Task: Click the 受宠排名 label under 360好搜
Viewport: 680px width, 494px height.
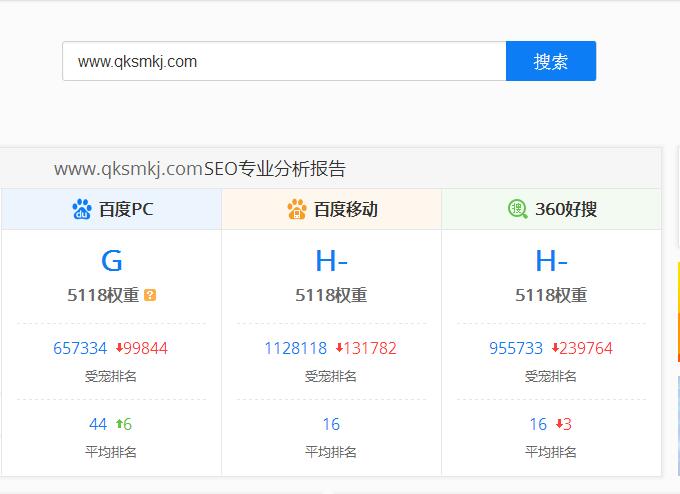Action: 551,376
